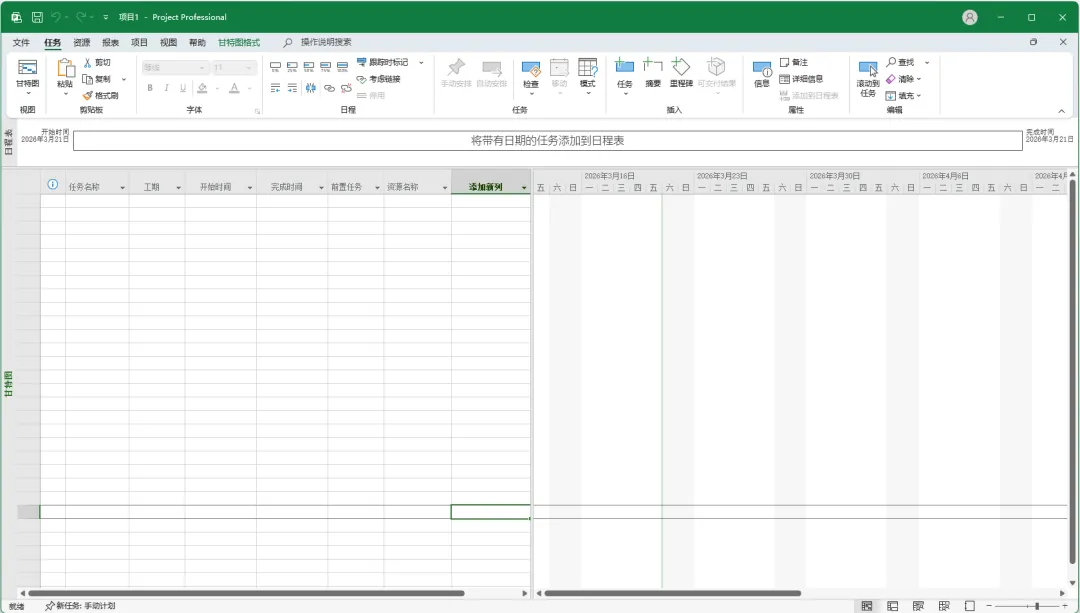This screenshot has width=1080, height=613.
Task: Click the Indent Task icon
Action: 292,87
